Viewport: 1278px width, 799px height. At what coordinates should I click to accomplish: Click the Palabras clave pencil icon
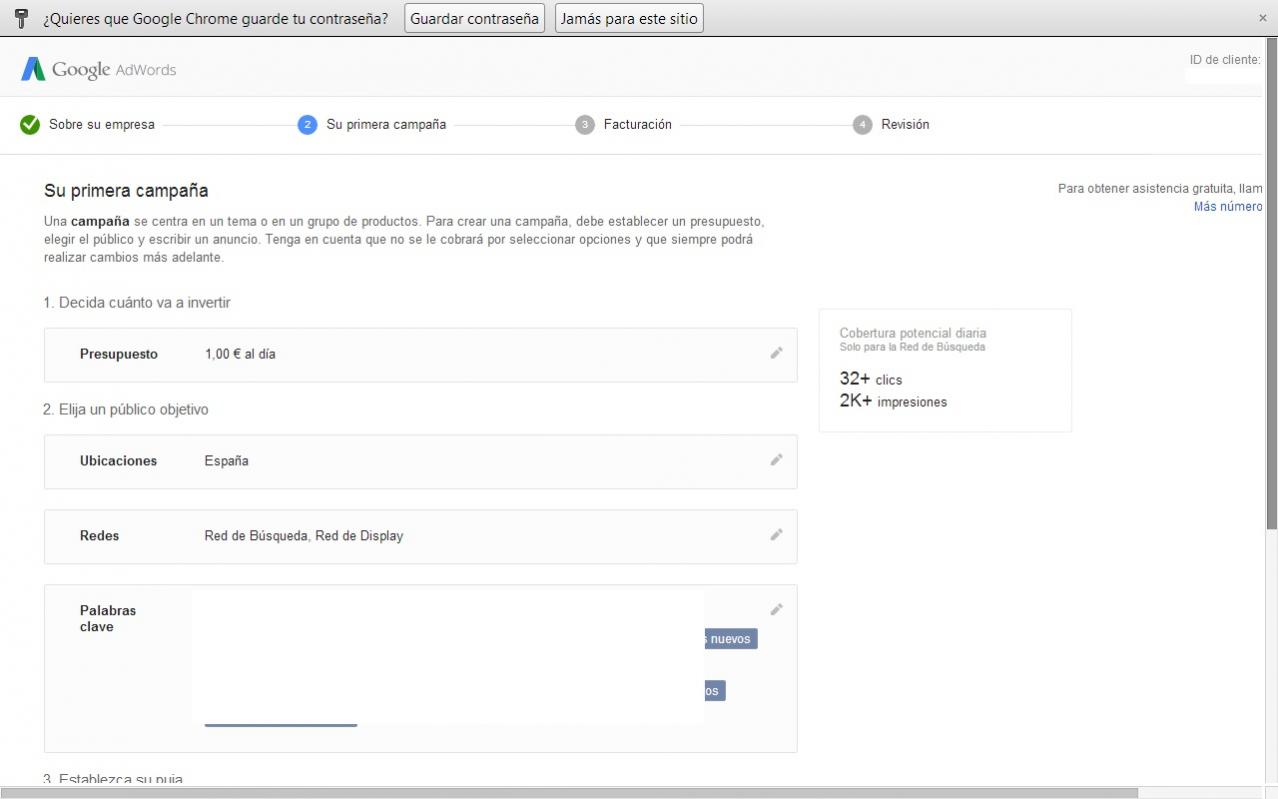pos(776,610)
